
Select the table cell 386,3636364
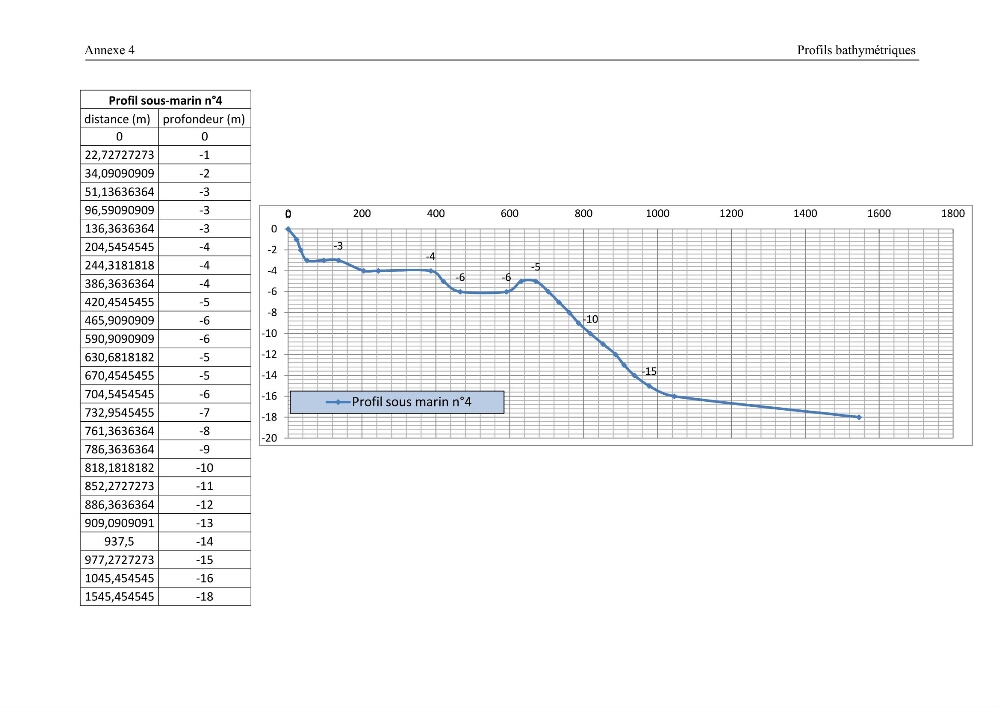[119, 284]
